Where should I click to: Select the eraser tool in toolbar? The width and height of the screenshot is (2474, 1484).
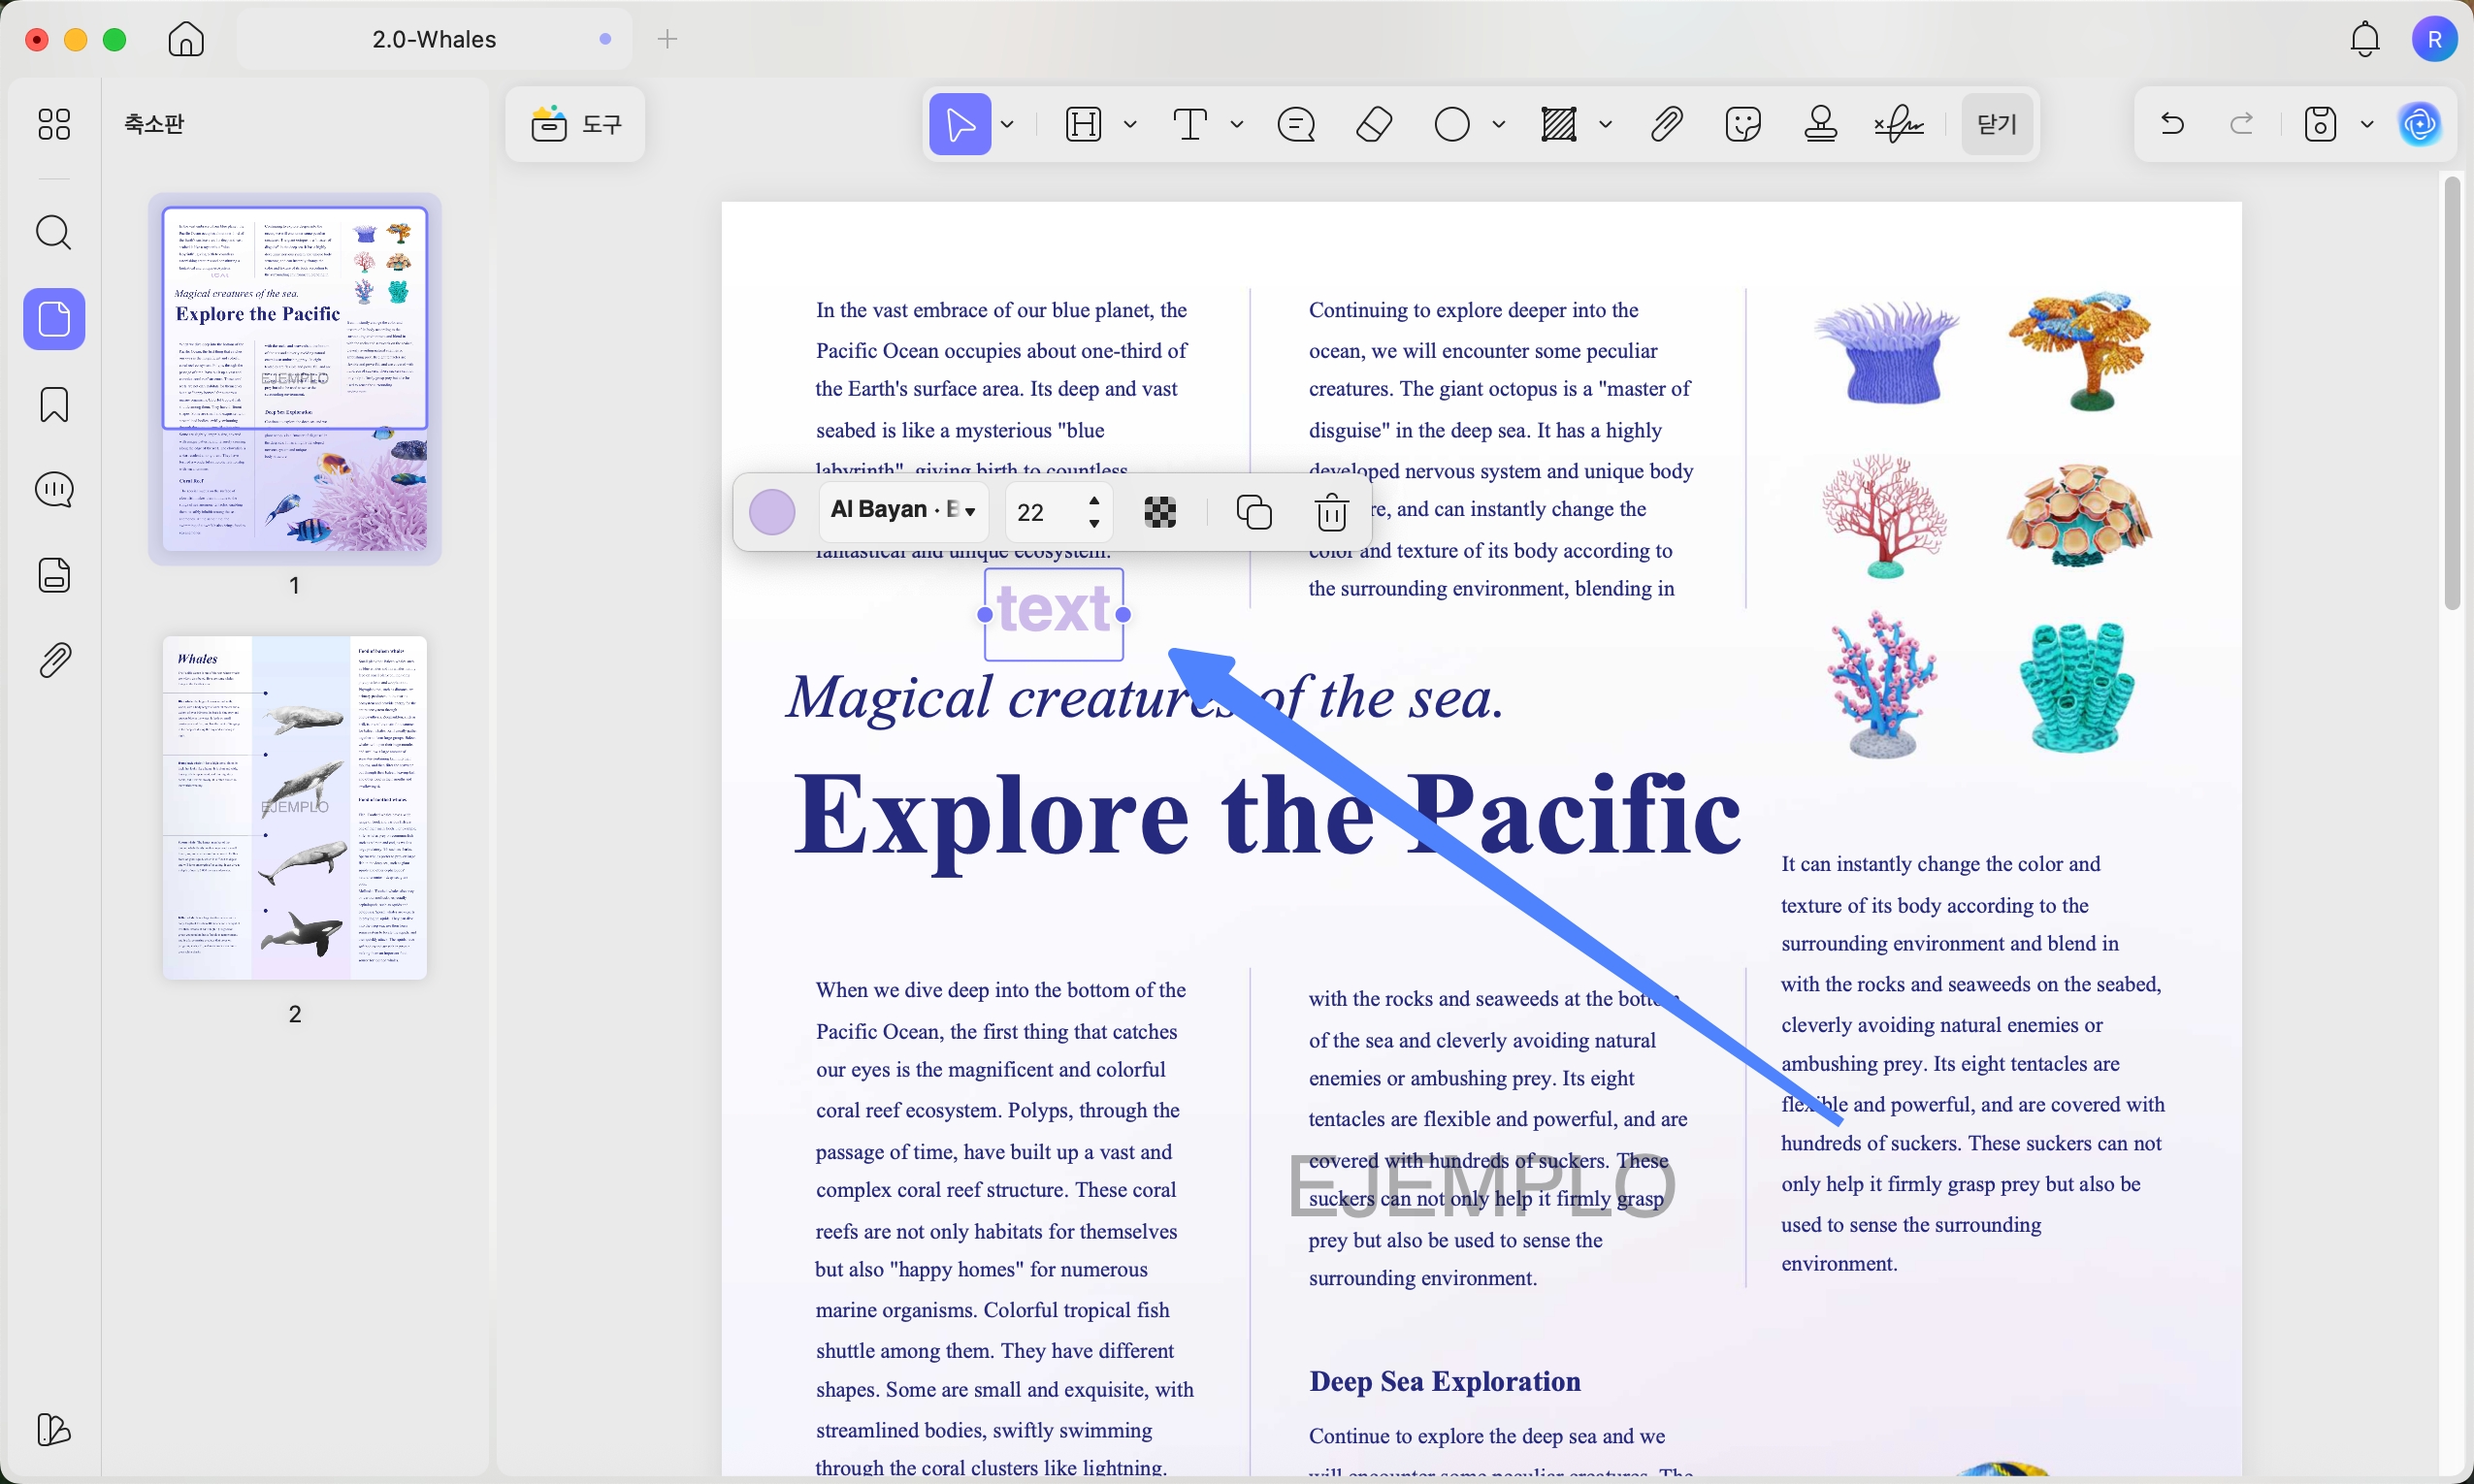(x=1374, y=125)
